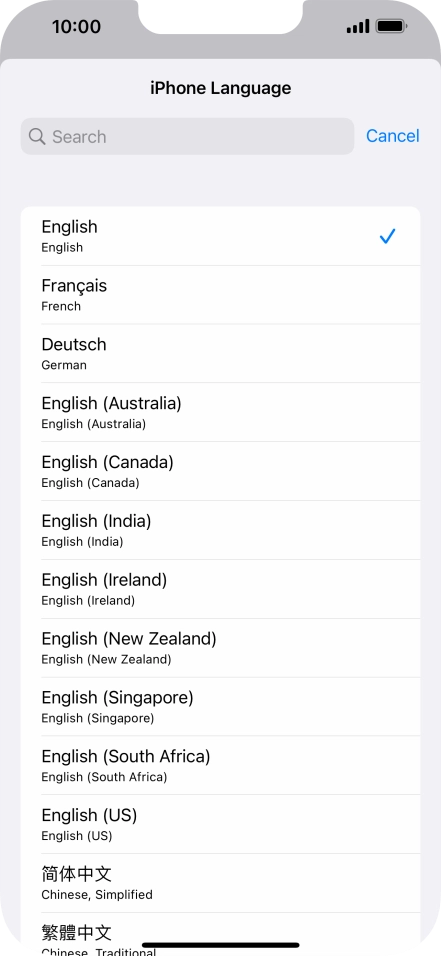The height and width of the screenshot is (956, 441).
Task: Select English as iPhone language
Action: [x=220, y=236]
